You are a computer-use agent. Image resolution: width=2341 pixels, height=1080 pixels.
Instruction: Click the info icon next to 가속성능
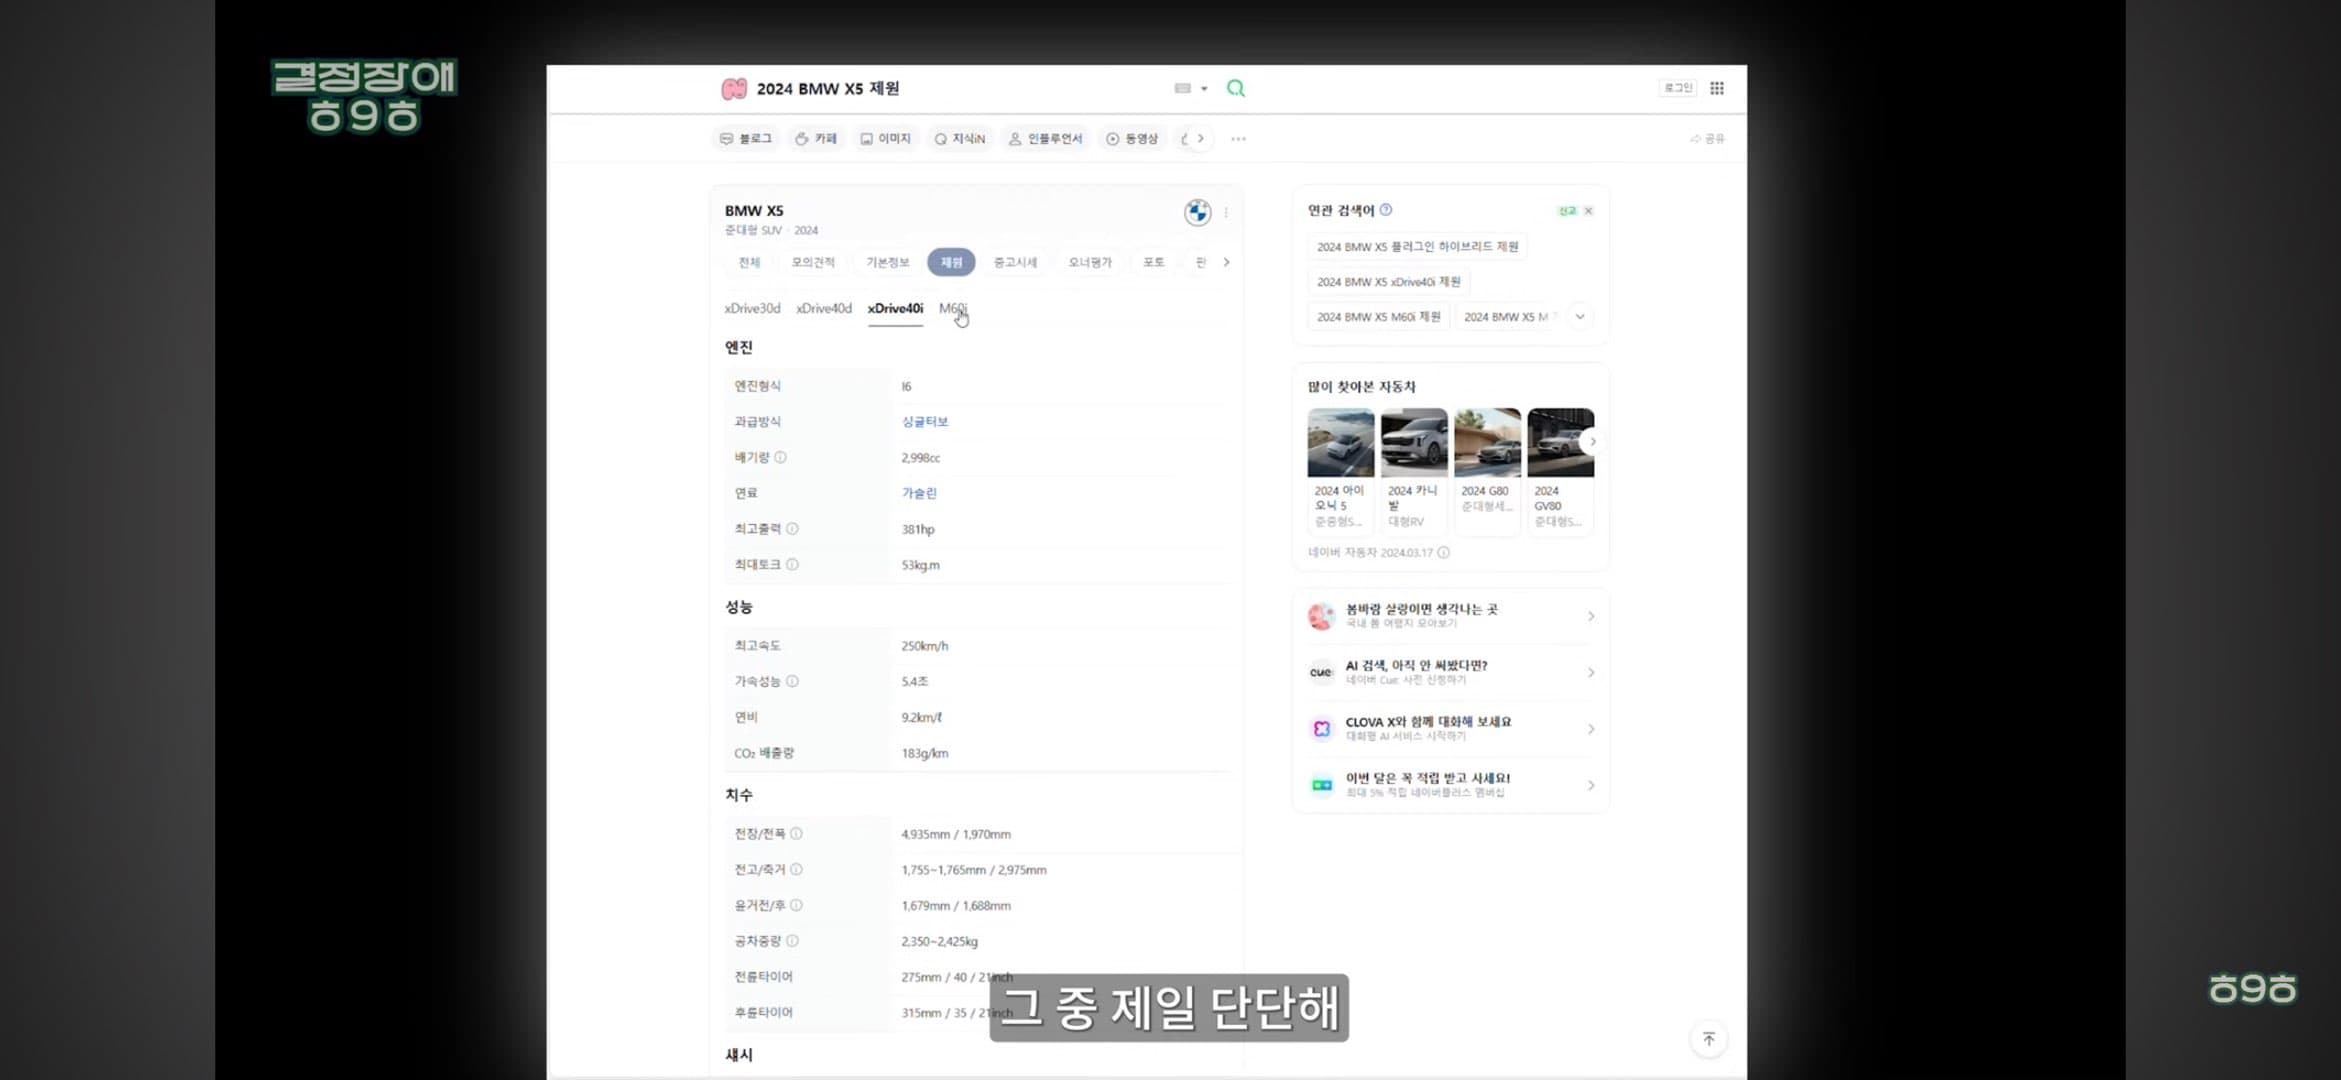click(x=792, y=681)
